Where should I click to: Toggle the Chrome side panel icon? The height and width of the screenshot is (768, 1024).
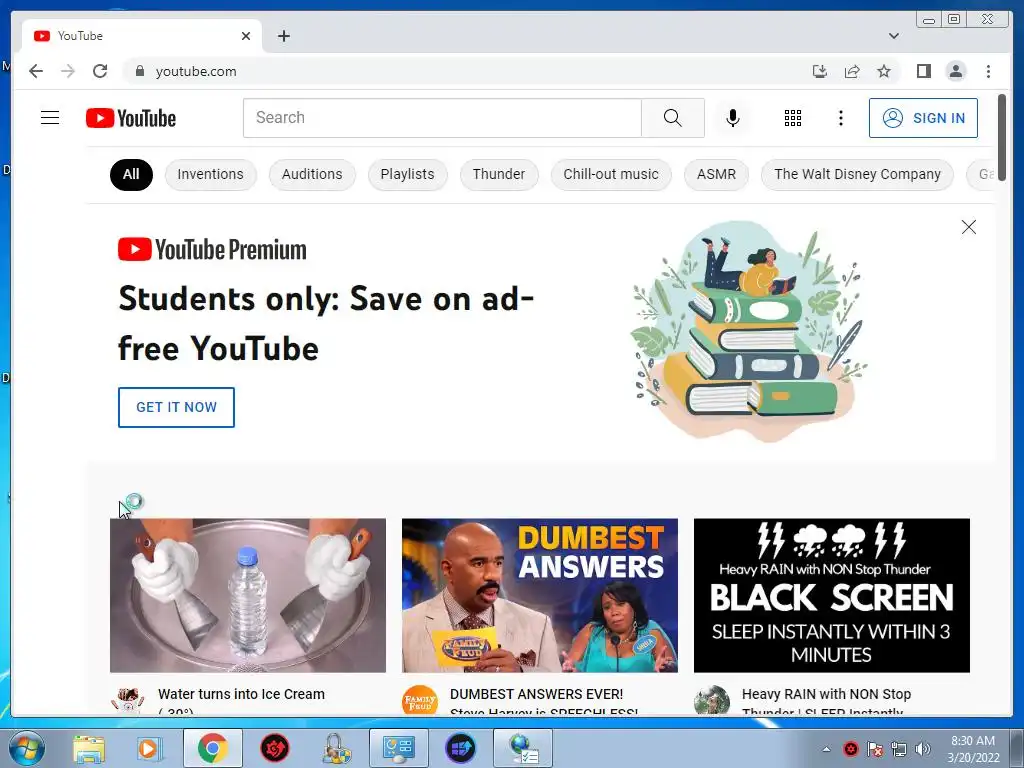(923, 71)
